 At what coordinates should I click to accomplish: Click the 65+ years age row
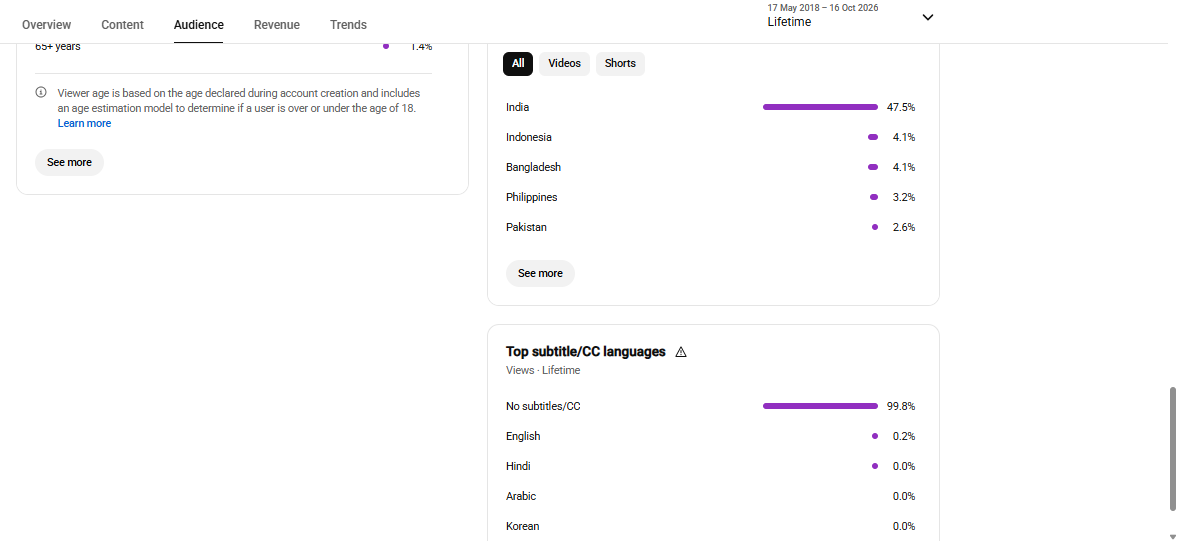(233, 46)
